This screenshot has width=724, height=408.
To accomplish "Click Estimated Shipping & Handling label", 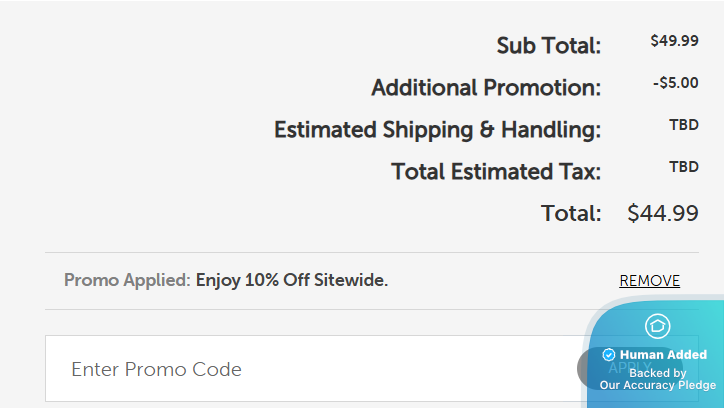I will pos(437,130).
